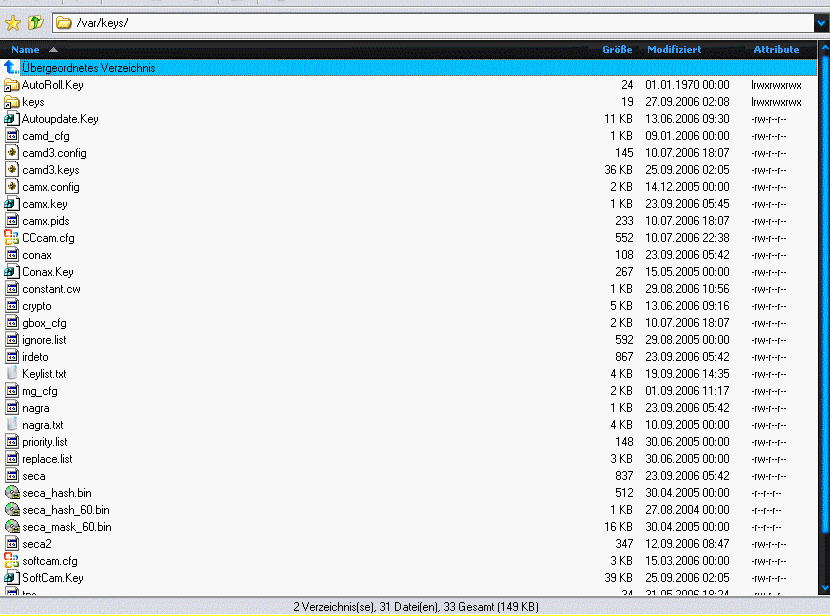This screenshot has width=830, height=616.
Task: Click the favorites star icon
Action: point(13,23)
